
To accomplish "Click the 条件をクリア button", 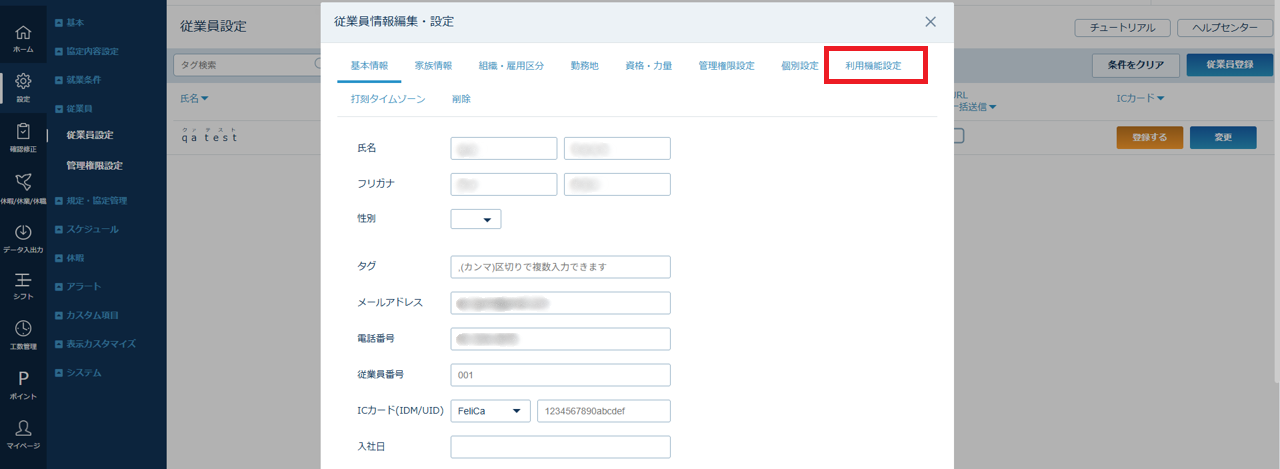I will (1135, 65).
